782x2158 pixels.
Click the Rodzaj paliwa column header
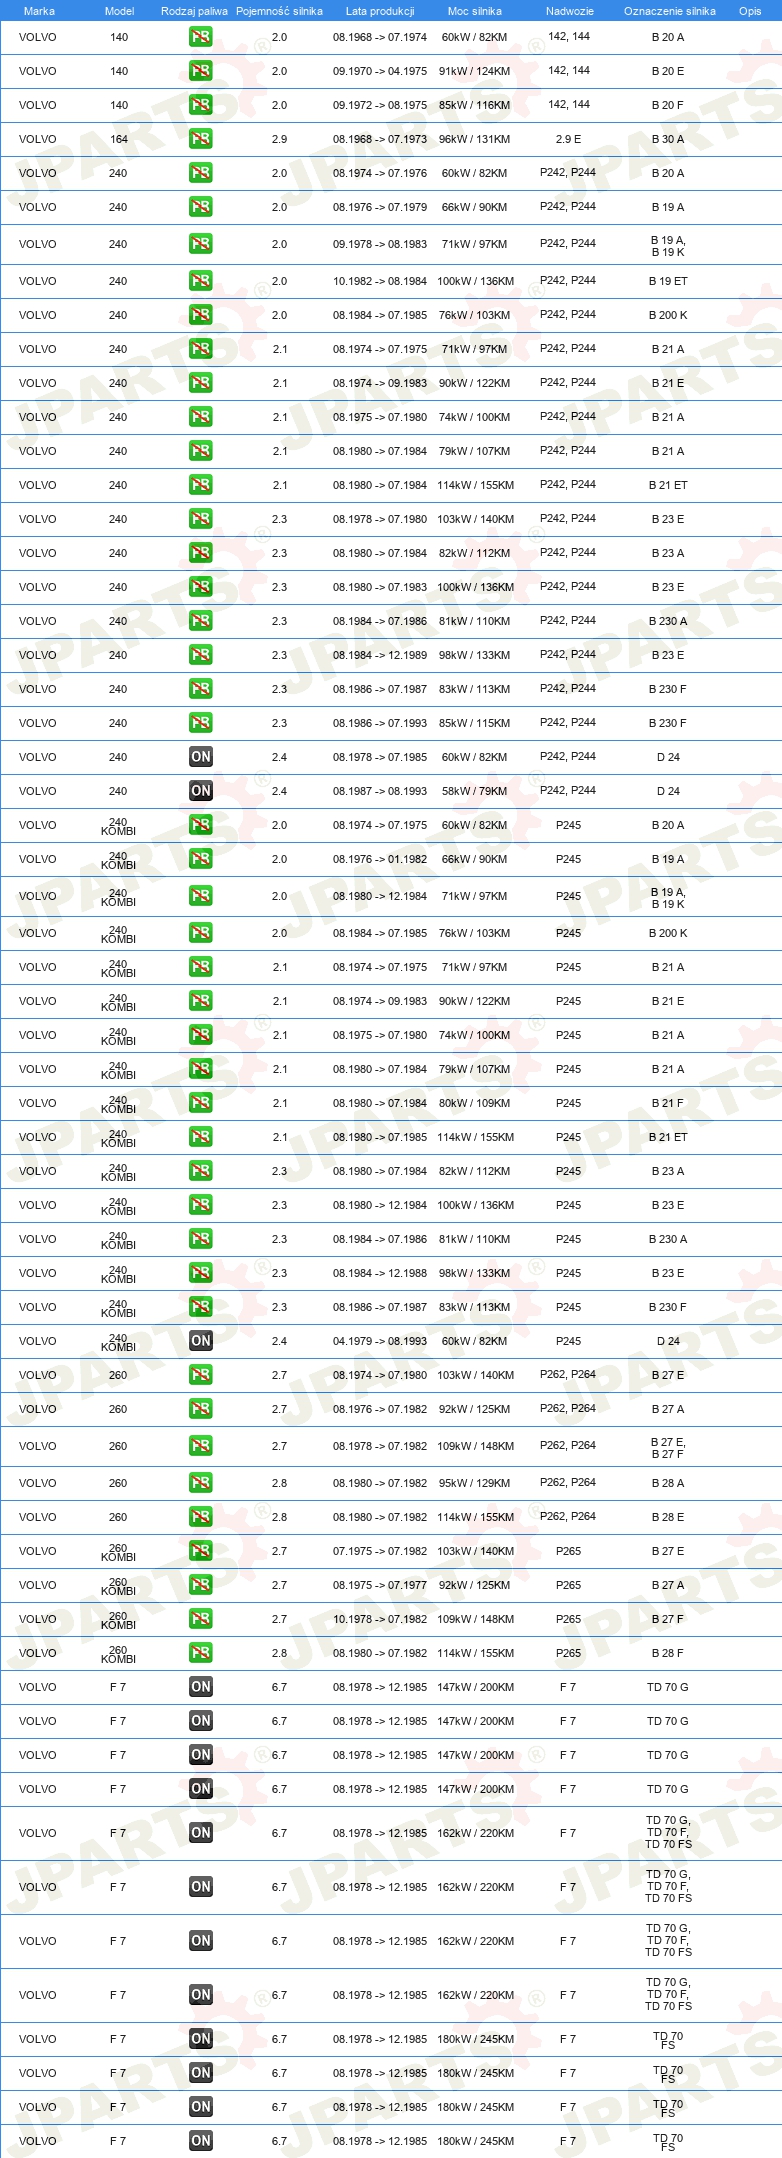(194, 11)
